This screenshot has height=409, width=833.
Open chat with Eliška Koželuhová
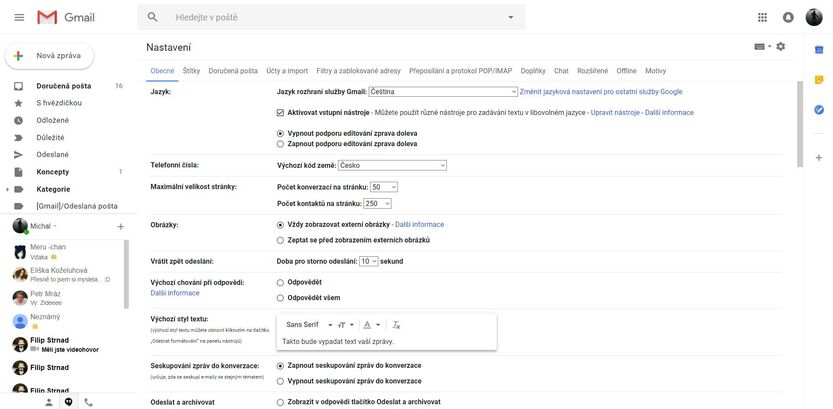click(66, 275)
